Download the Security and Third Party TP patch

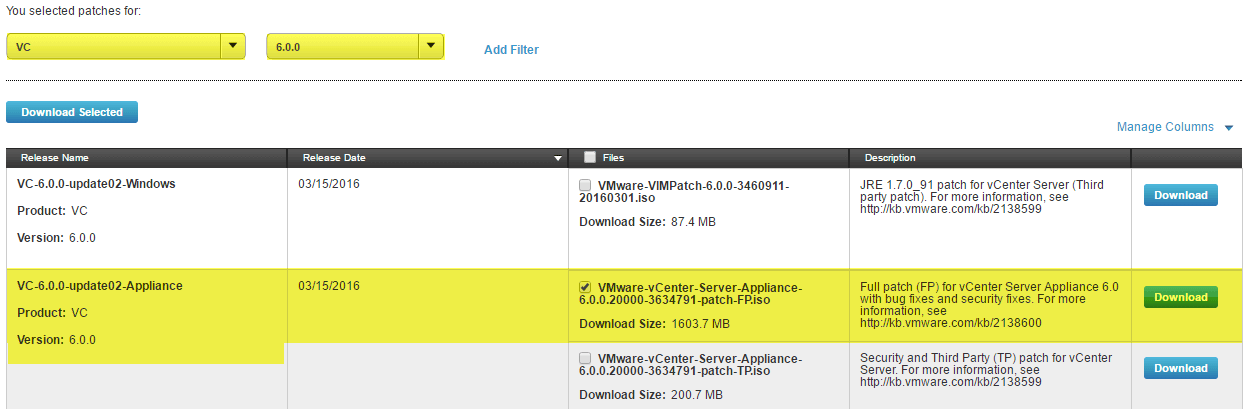pyautogui.click(x=1181, y=368)
